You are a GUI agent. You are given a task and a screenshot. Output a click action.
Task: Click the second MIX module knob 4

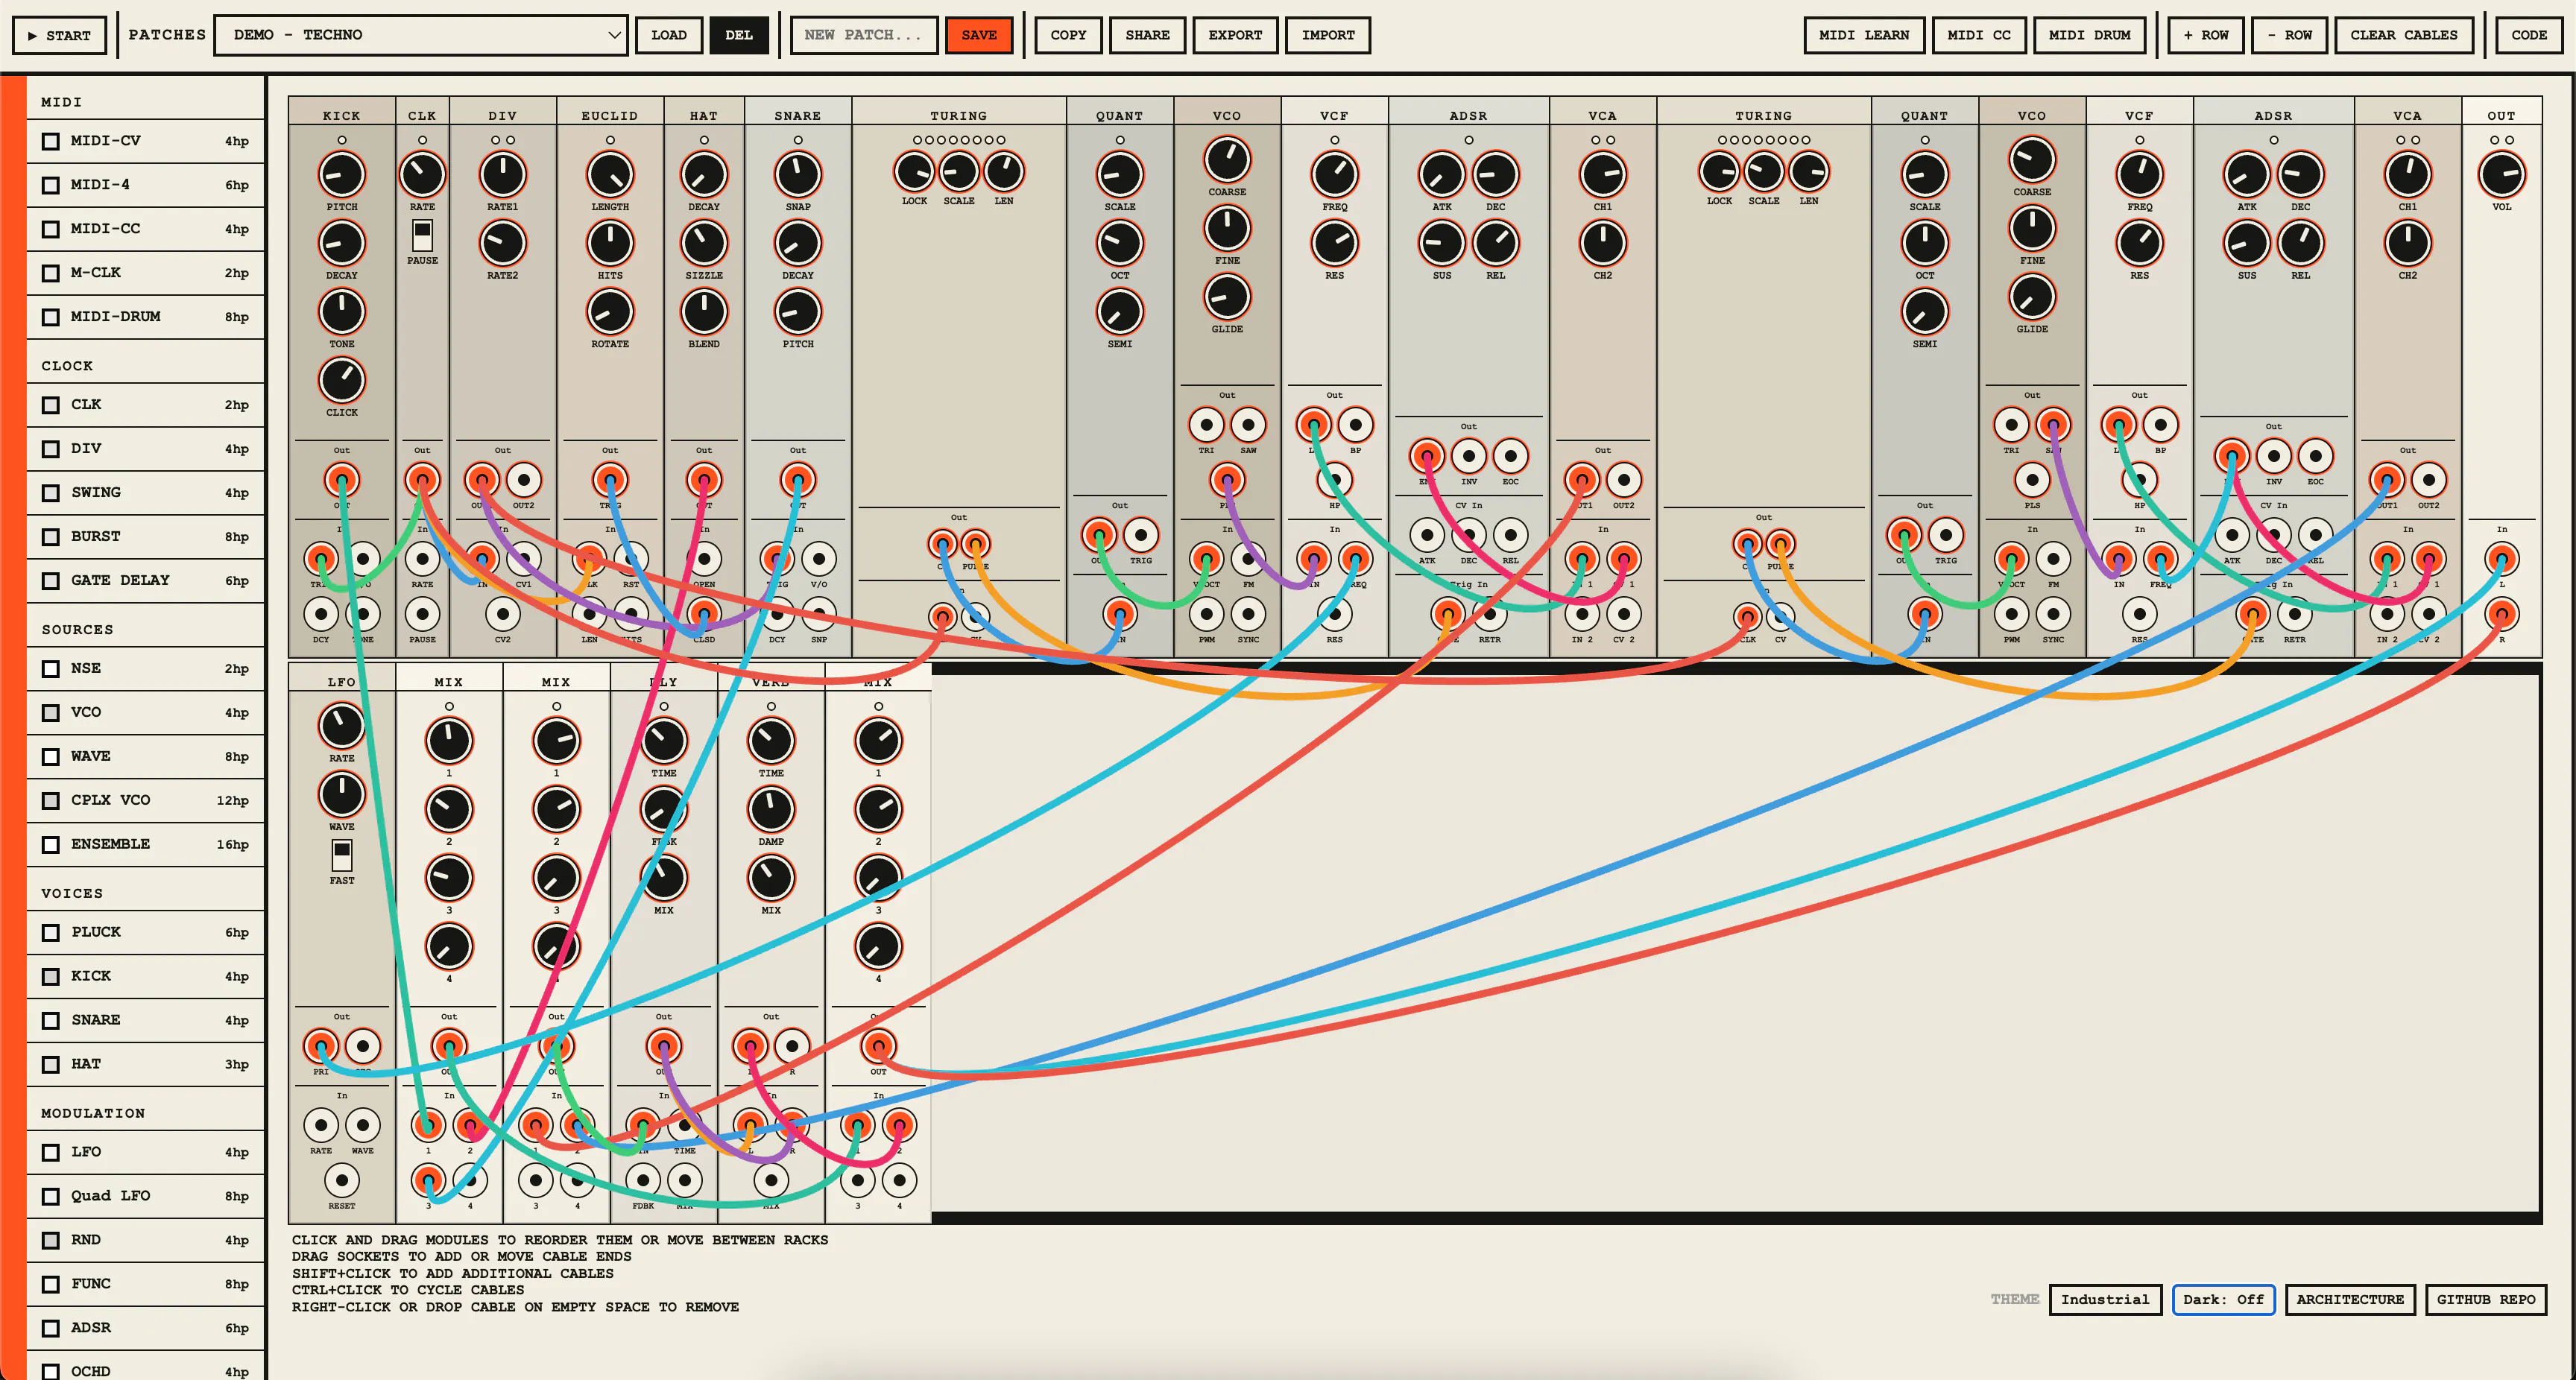(557, 947)
